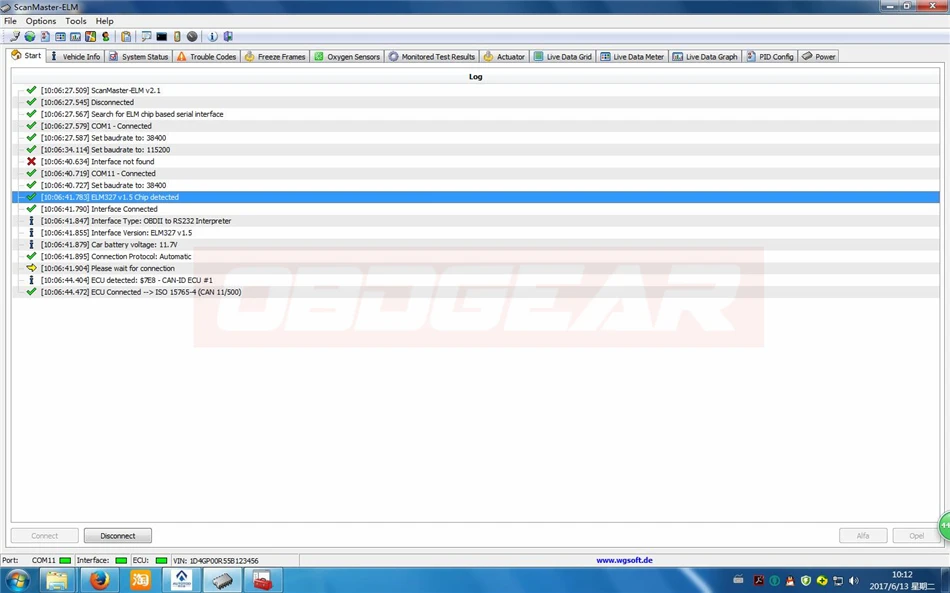Select 'Search for ELM chip based serial interface' row
Screen dimensions: 950x593
[x=475, y=114]
